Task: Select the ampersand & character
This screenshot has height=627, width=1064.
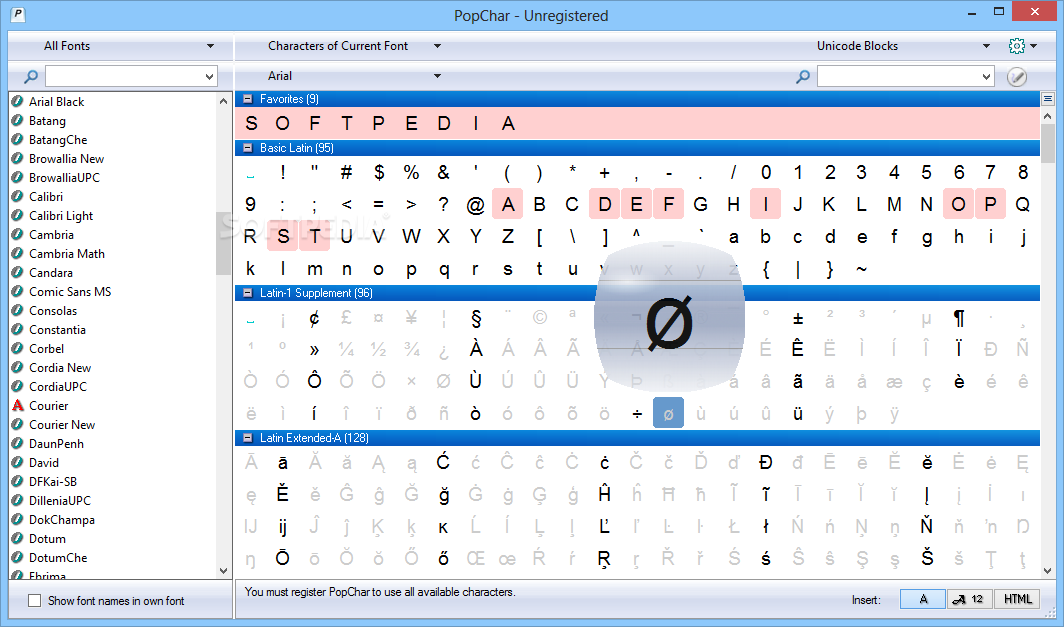Action: click(x=444, y=172)
